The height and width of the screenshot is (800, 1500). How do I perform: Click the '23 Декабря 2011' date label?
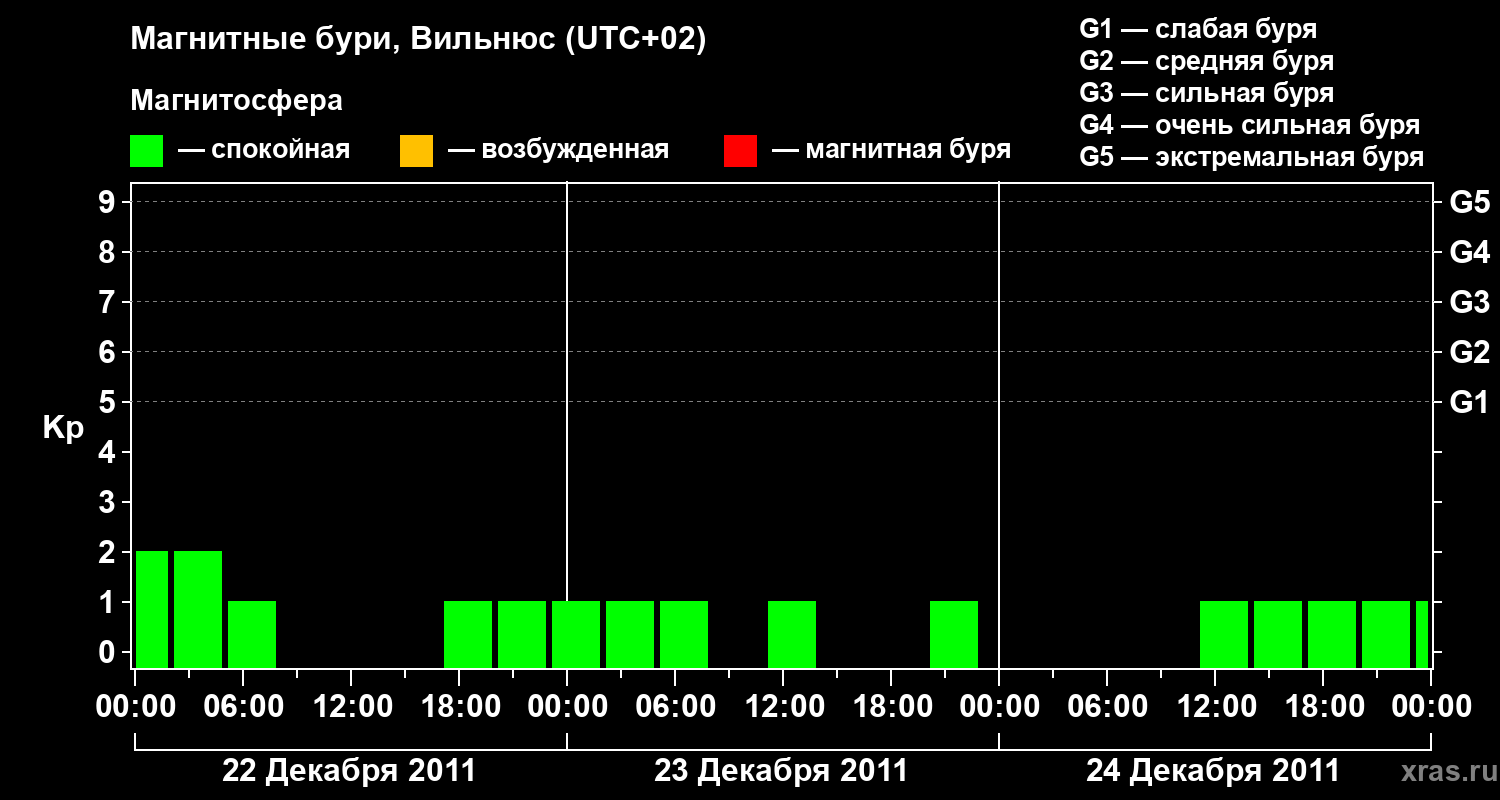781,771
